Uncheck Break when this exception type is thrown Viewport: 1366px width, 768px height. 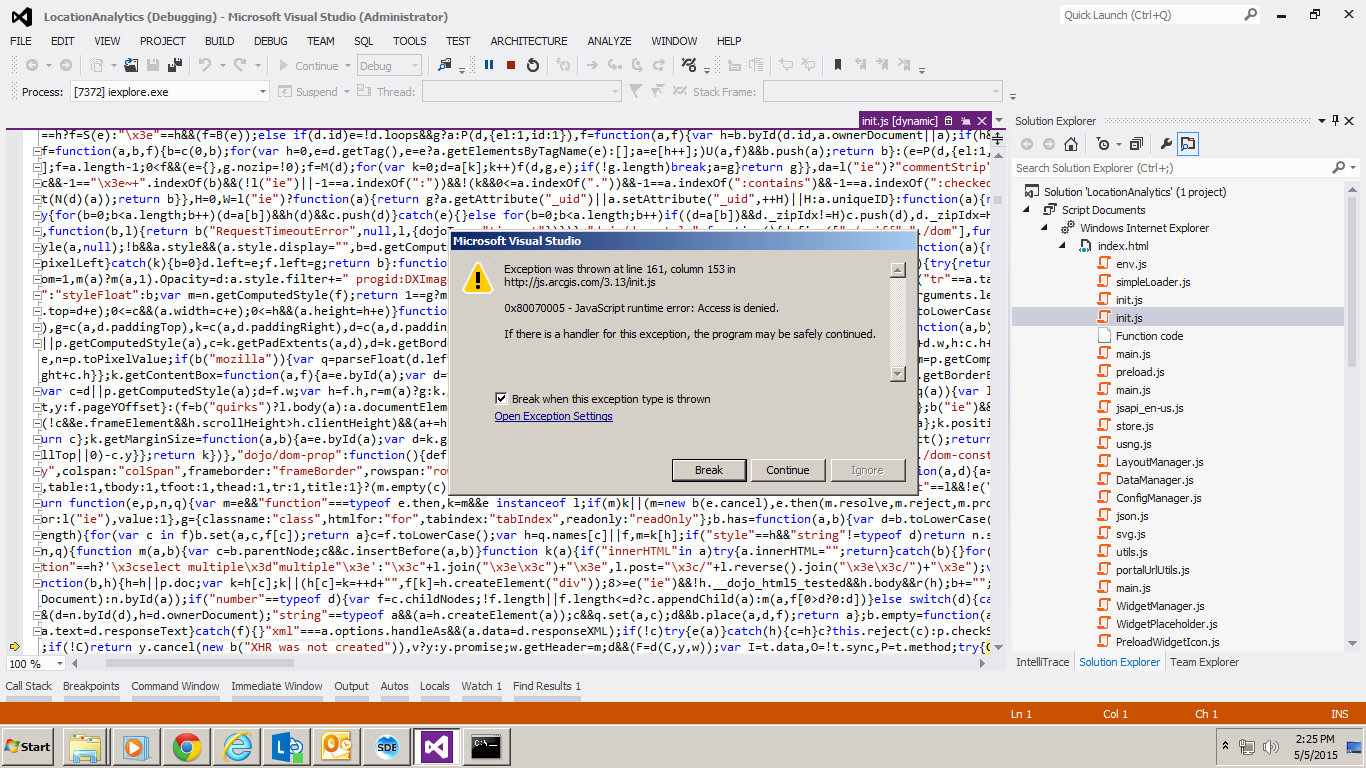(x=502, y=399)
